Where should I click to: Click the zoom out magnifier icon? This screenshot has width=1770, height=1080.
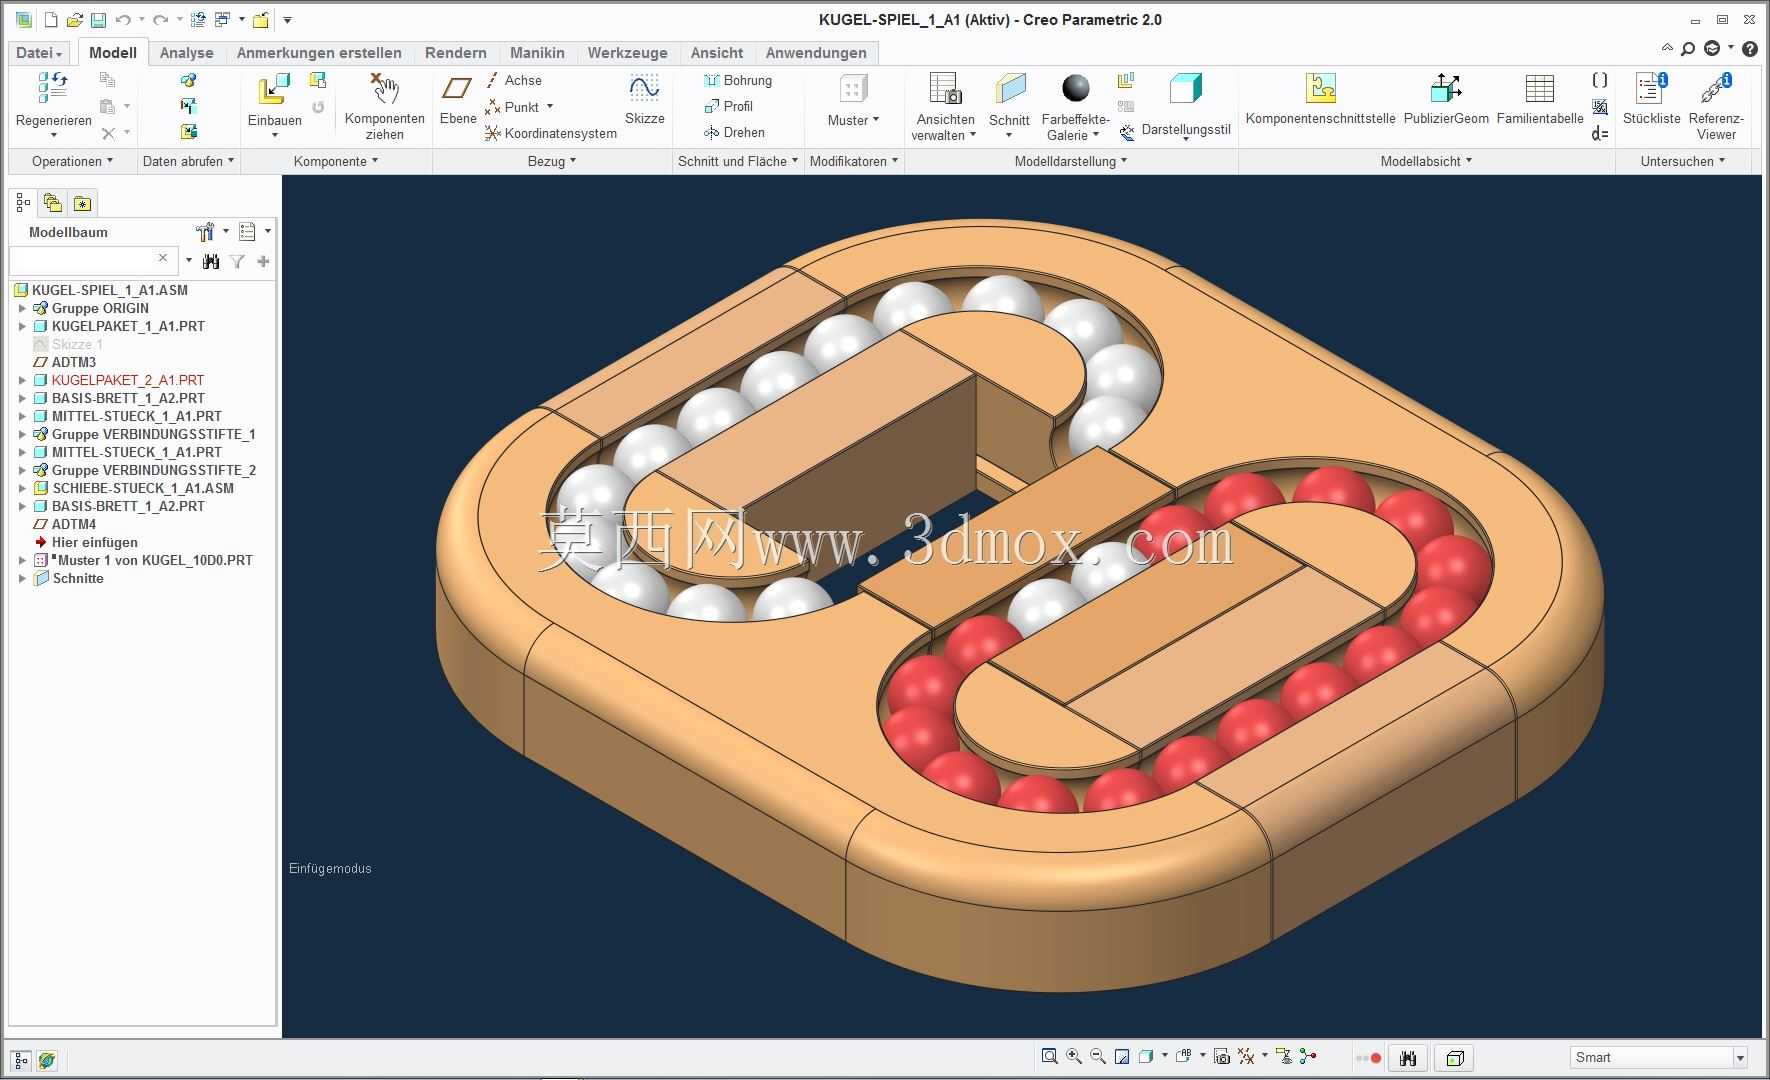click(1098, 1056)
